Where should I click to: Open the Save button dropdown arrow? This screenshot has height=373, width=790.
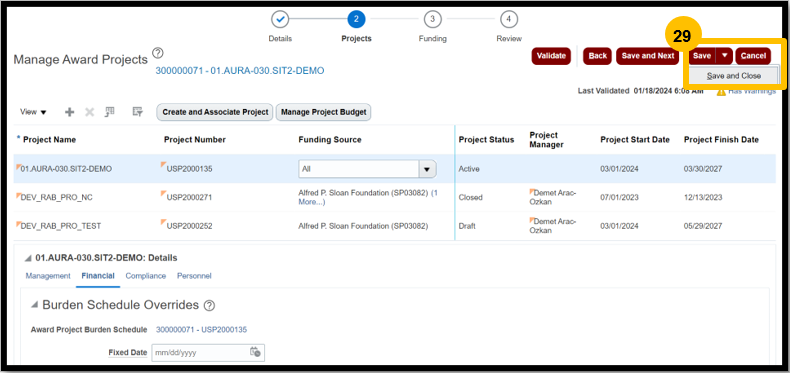tap(725, 56)
